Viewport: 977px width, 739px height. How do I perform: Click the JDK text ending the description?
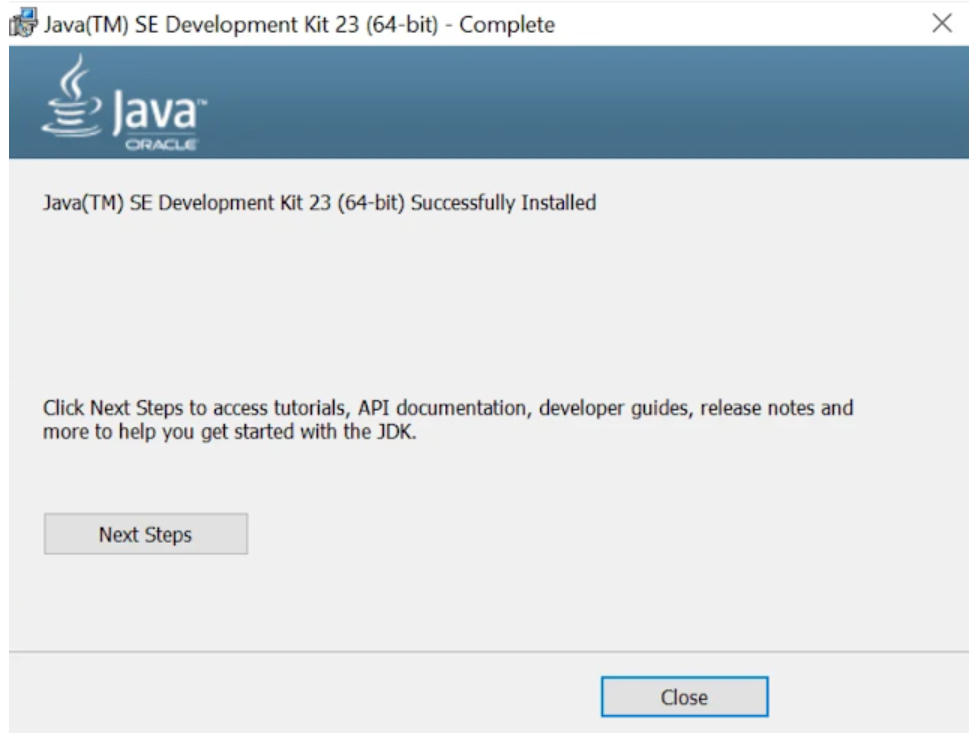click(396, 431)
